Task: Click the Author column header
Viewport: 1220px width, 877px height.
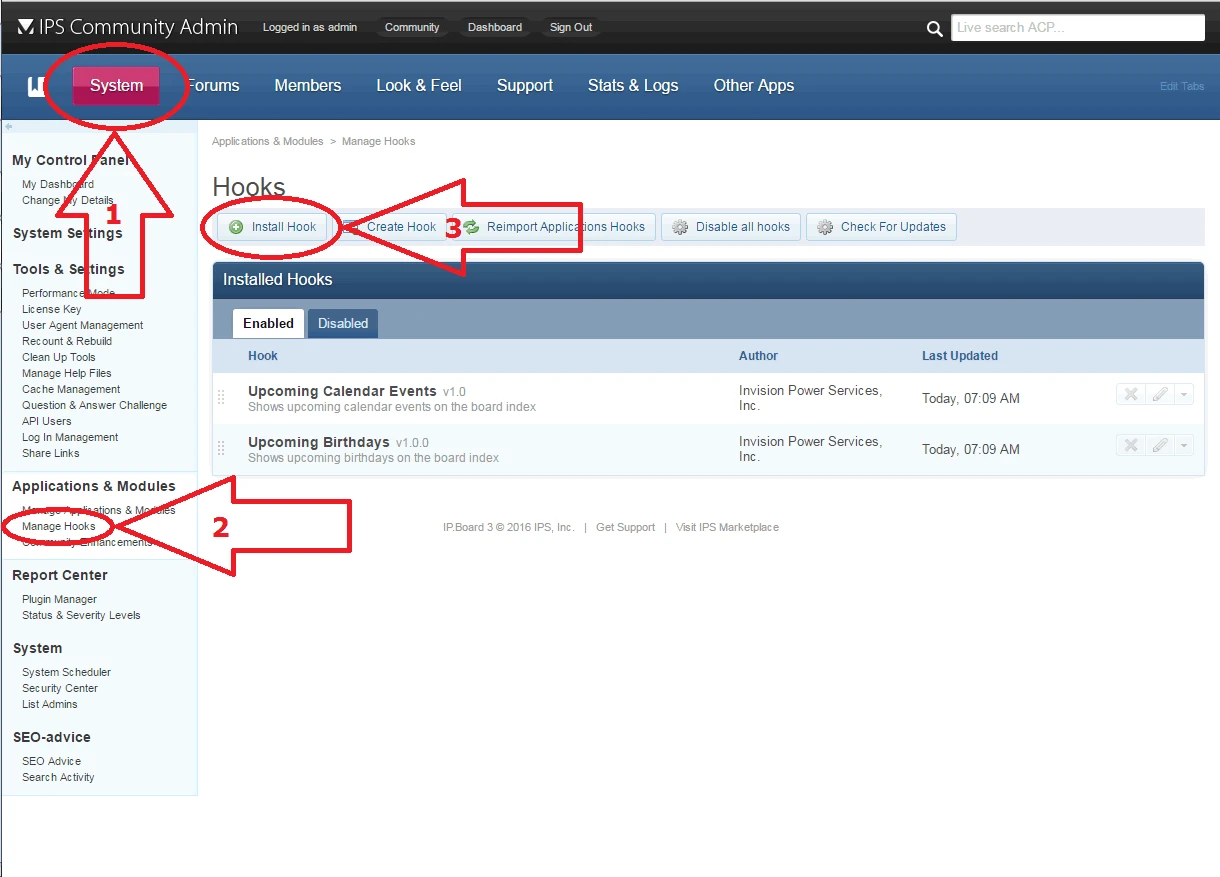Action: [x=758, y=356]
